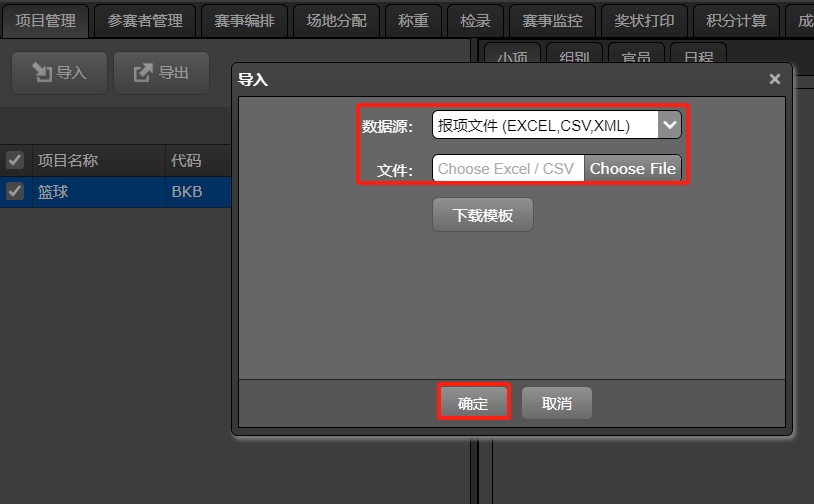Screen dimensions: 814x504
Task: Click the Choose File button
Action: (632, 168)
